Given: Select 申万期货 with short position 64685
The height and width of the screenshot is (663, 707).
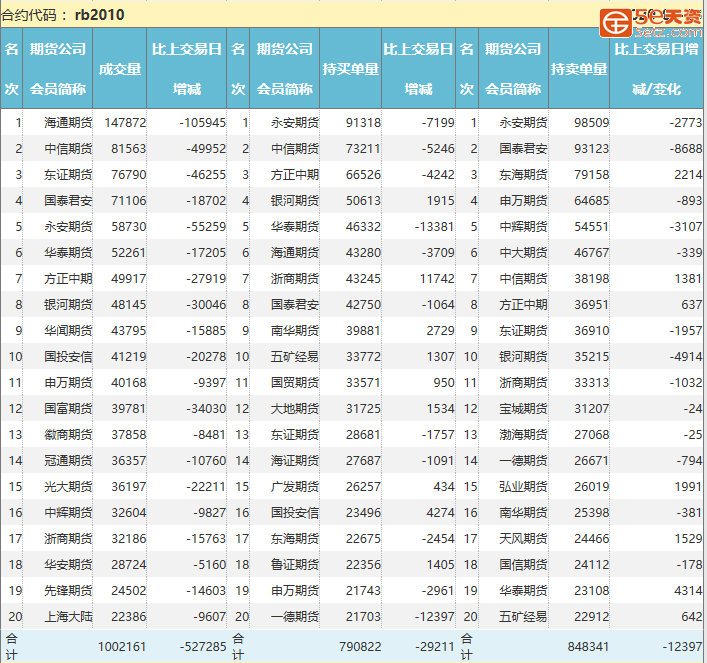Looking at the screenshot, I should pyautogui.click(x=523, y=201).
